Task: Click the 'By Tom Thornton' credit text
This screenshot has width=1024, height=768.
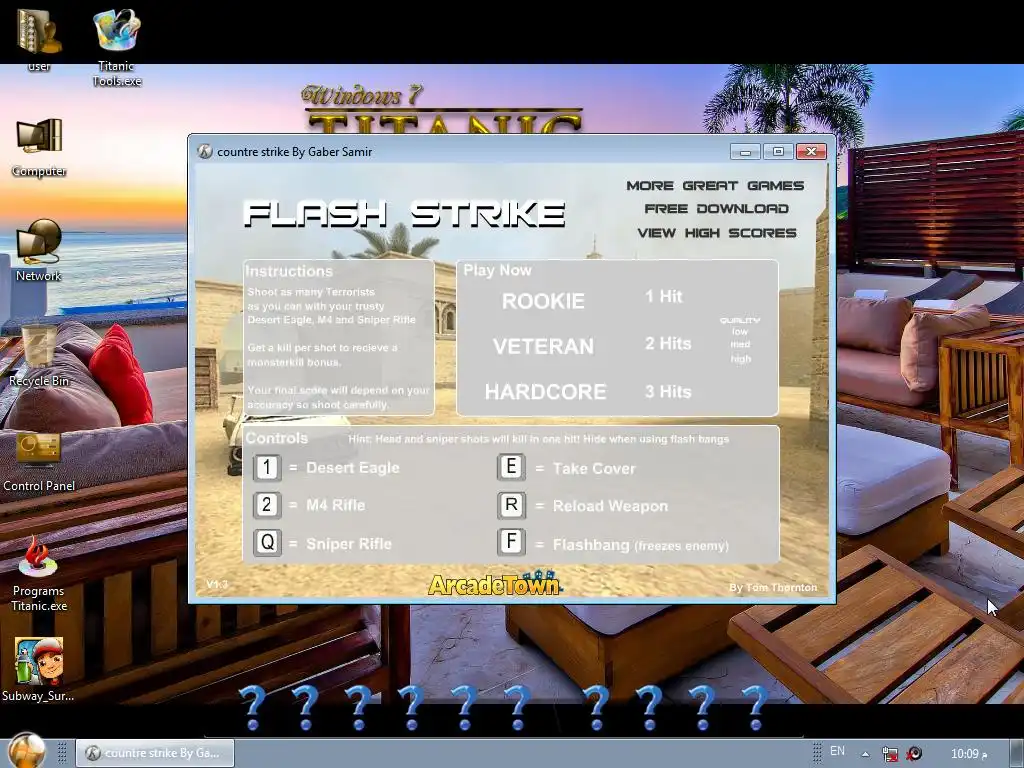Action: pos(773,587)
